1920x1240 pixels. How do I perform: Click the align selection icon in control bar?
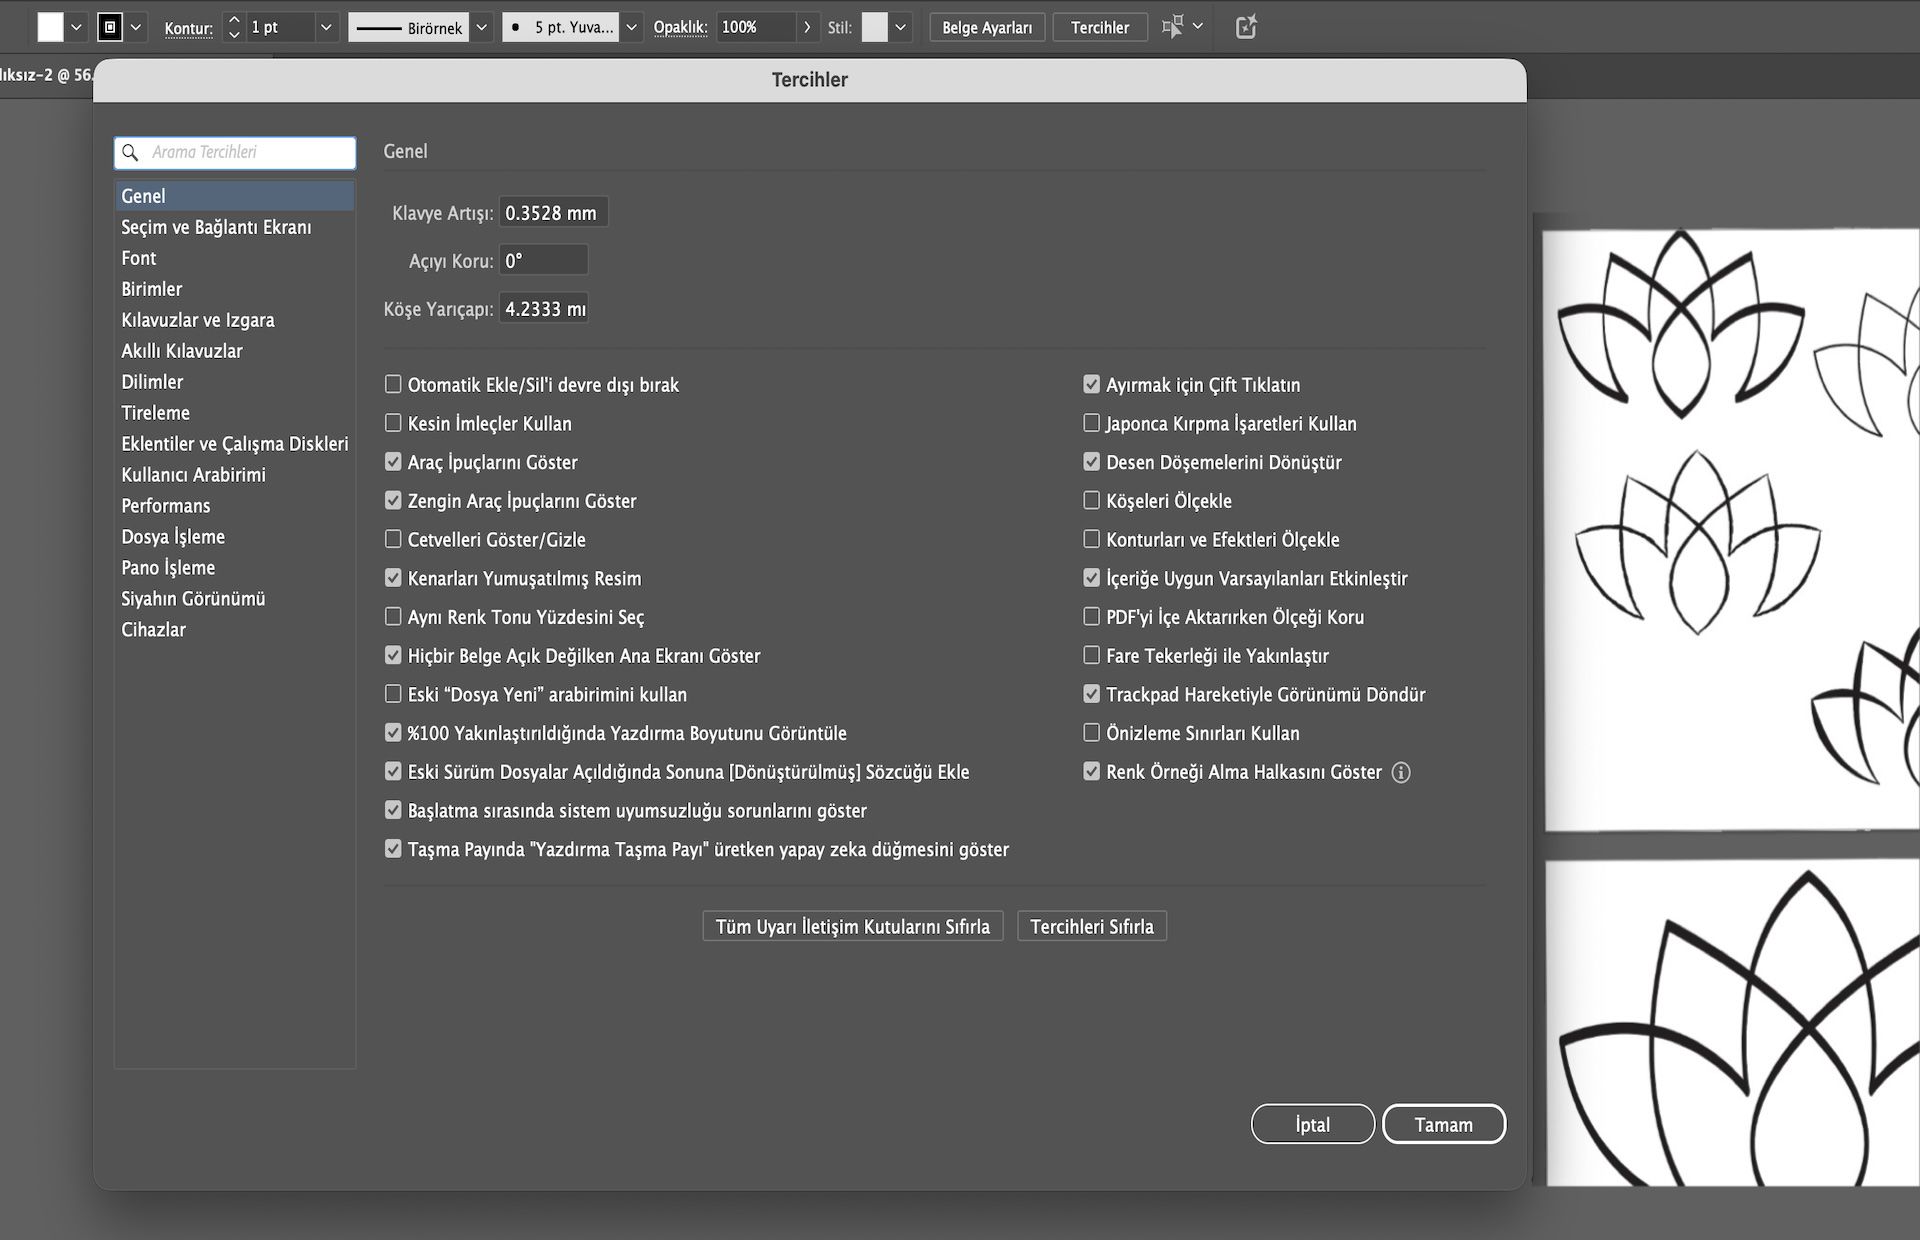1172,27
